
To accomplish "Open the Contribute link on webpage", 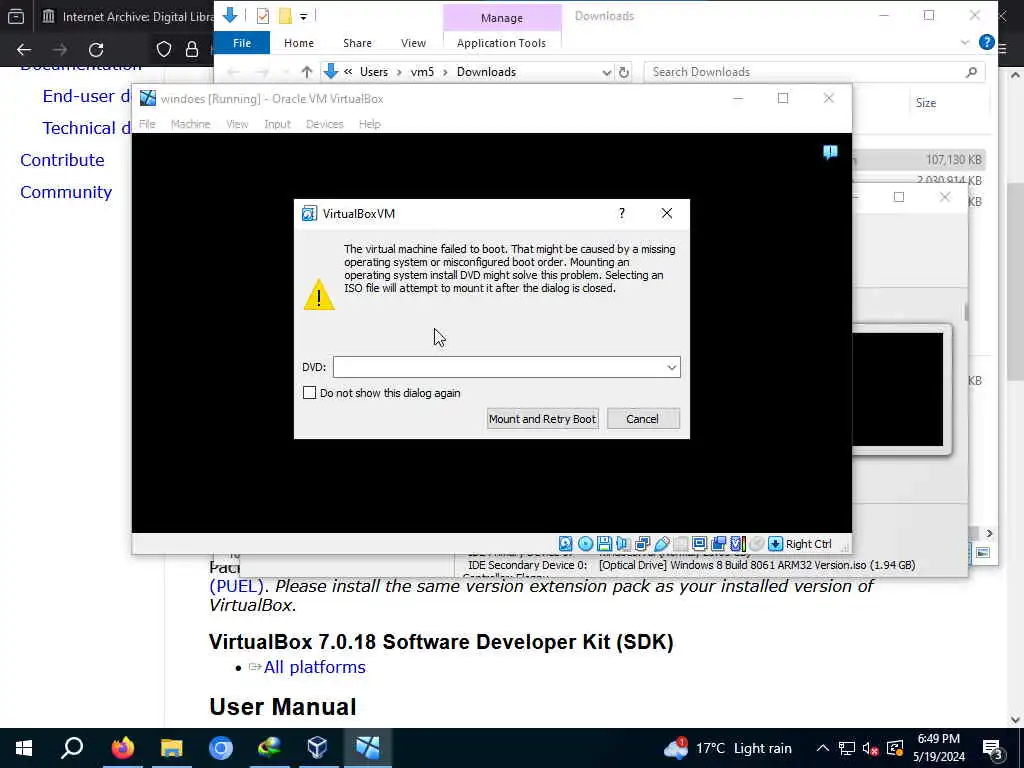I will point(62,160).
